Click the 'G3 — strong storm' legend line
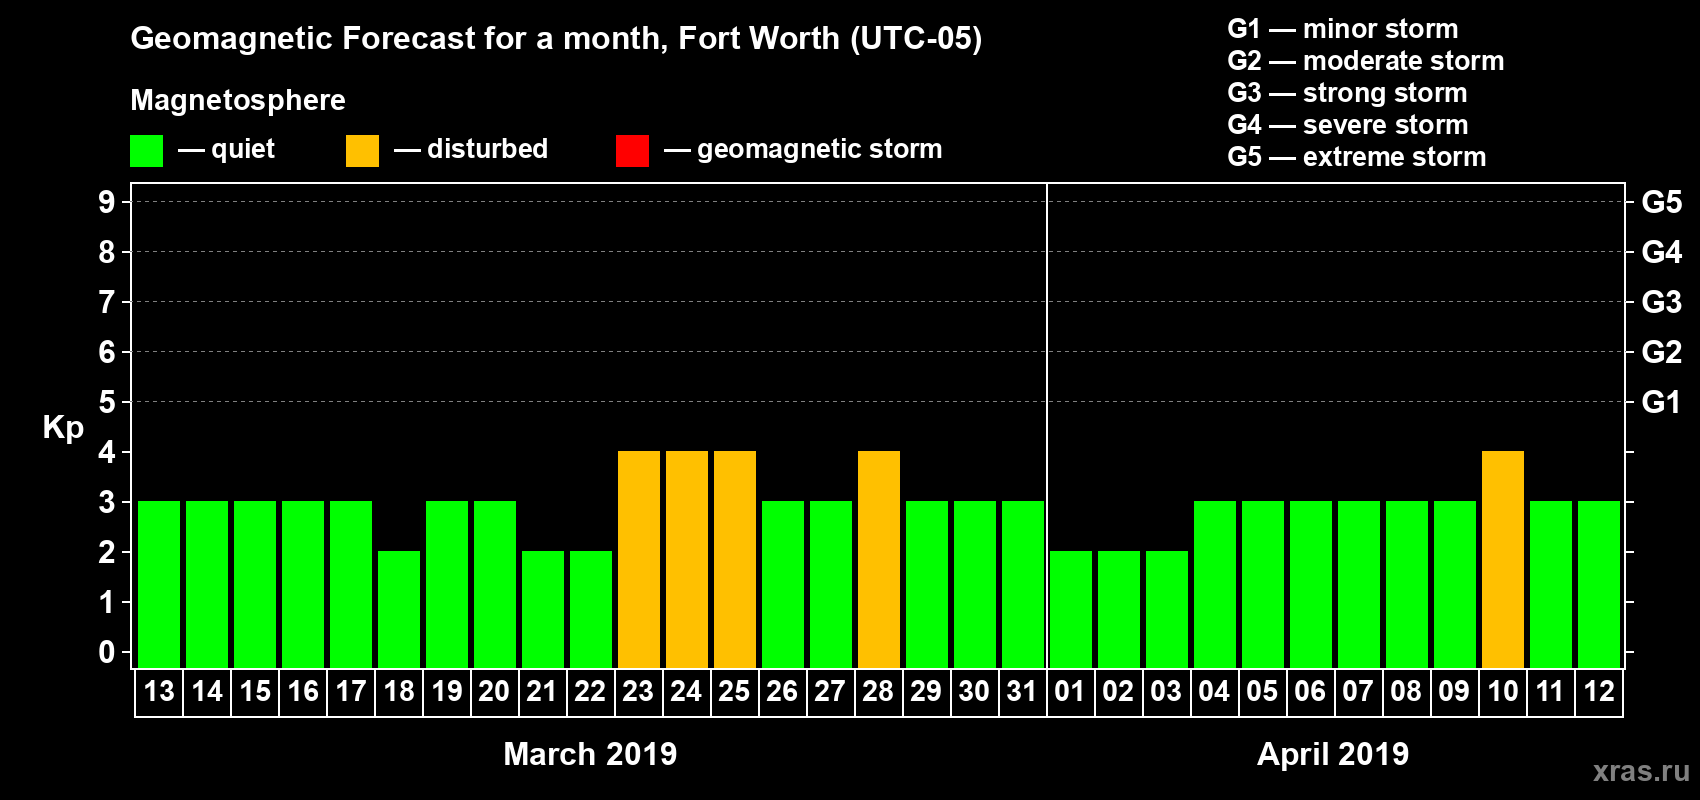The width and height of the screenshot is (1700, 800). (x=1347, y=93)
